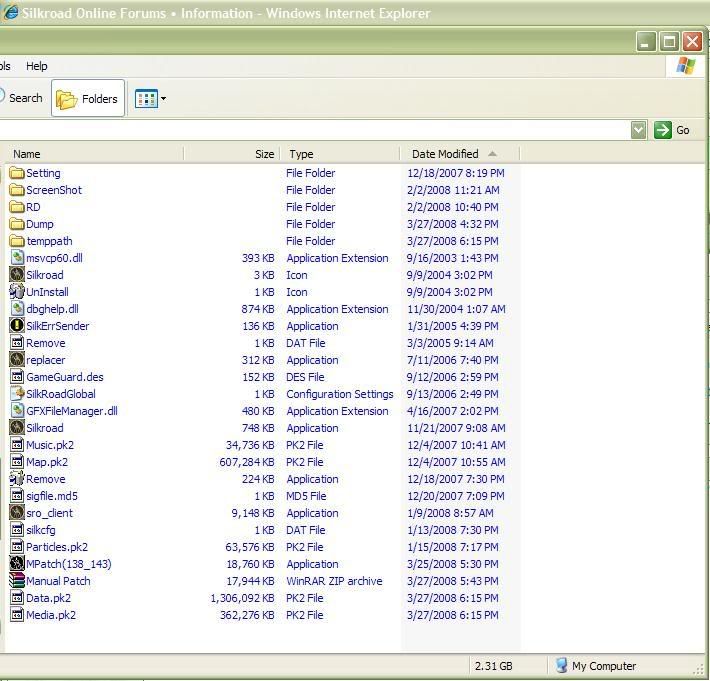Click the date '1/9/2008 8:57 AM'

point(450,513)
